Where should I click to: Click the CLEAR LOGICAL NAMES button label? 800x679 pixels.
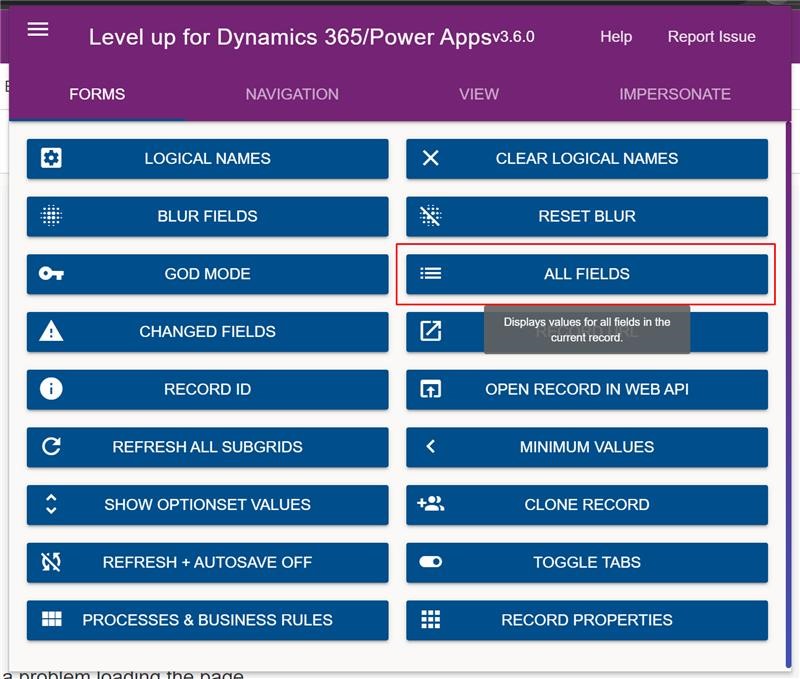point(587,158)
